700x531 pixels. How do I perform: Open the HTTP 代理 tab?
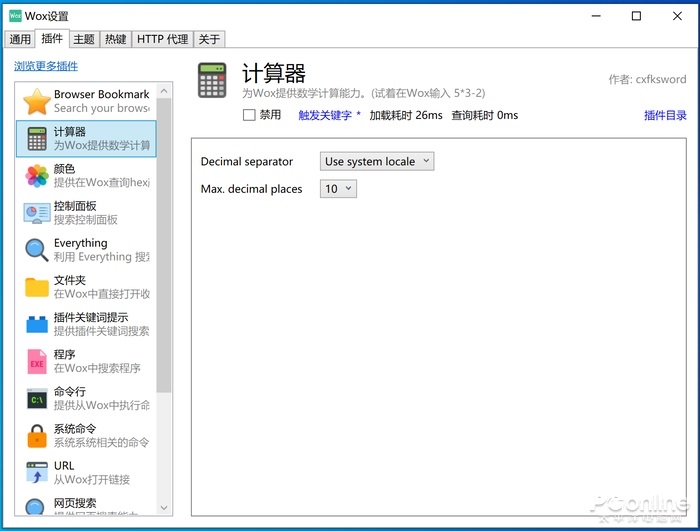tap(162, 39)
